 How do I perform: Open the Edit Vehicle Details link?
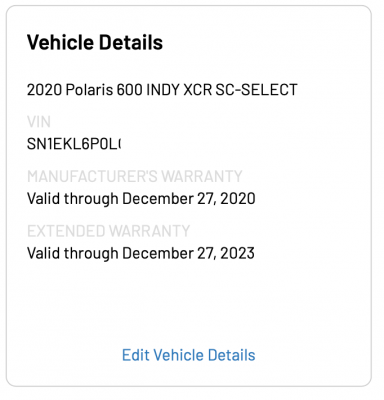click(x=189, y=355)
